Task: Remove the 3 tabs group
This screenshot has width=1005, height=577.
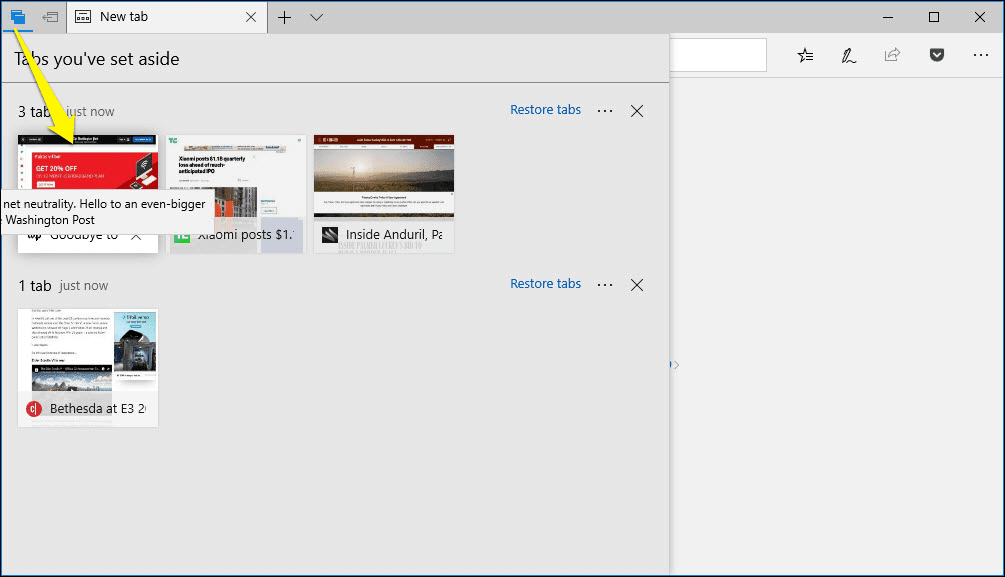Action: 636,111
